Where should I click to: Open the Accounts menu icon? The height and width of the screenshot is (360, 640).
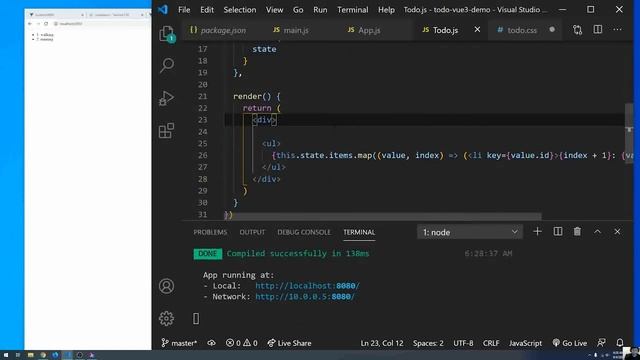167,286
